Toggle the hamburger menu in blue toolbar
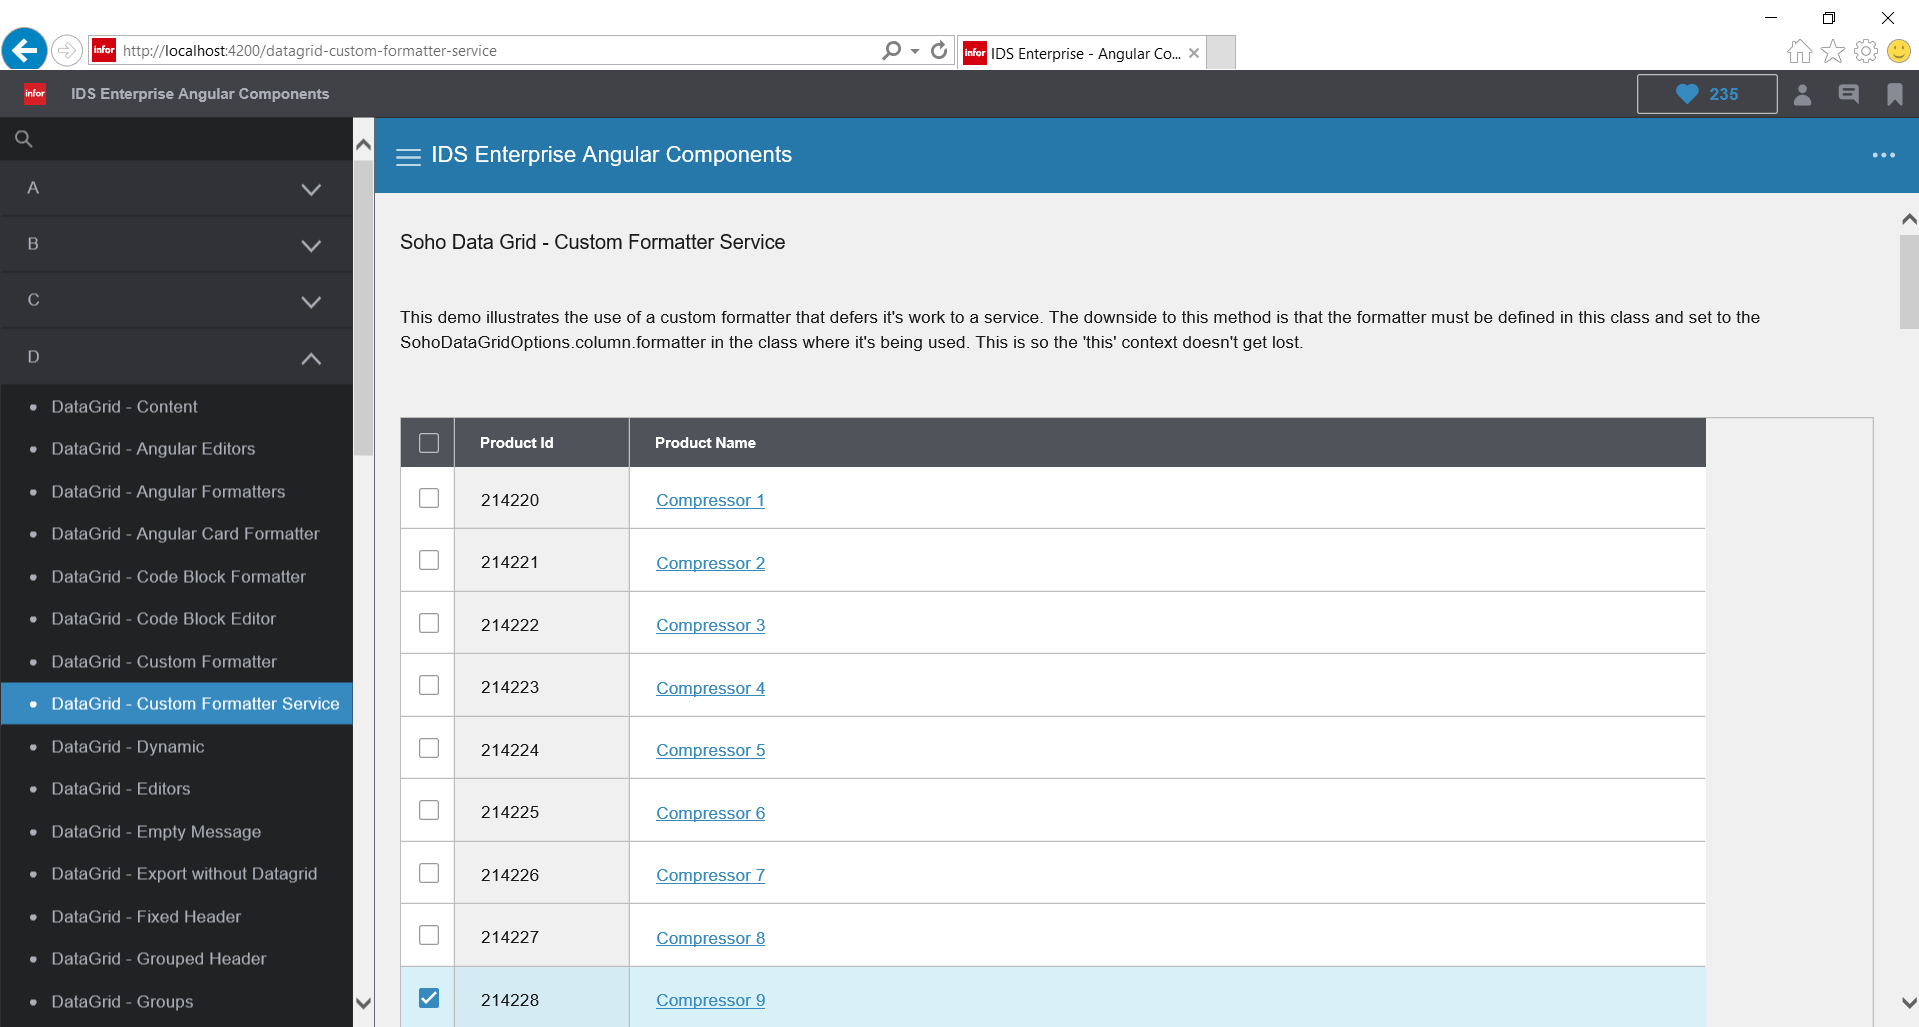The height and width of the screenshot is (1027, 1919). click(x=408, y=157)
